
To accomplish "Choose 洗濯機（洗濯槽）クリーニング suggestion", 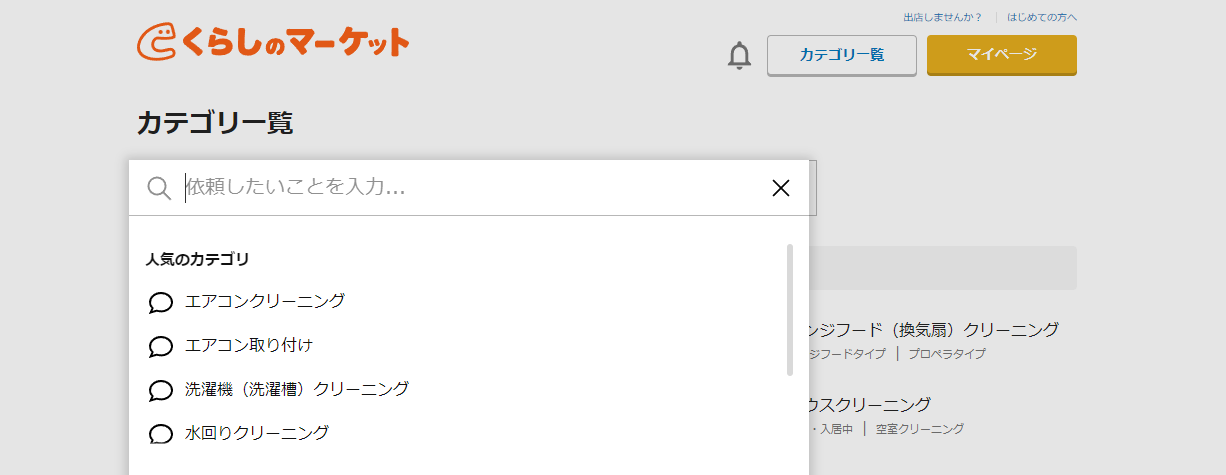I will point(297,389).
